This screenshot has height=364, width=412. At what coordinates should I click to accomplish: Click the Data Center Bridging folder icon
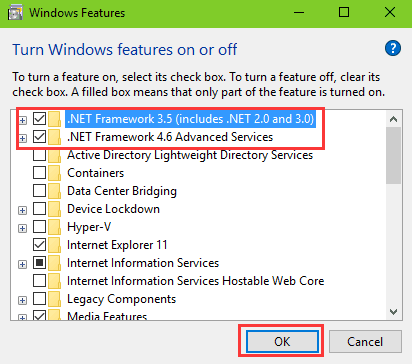pos(54,191)
